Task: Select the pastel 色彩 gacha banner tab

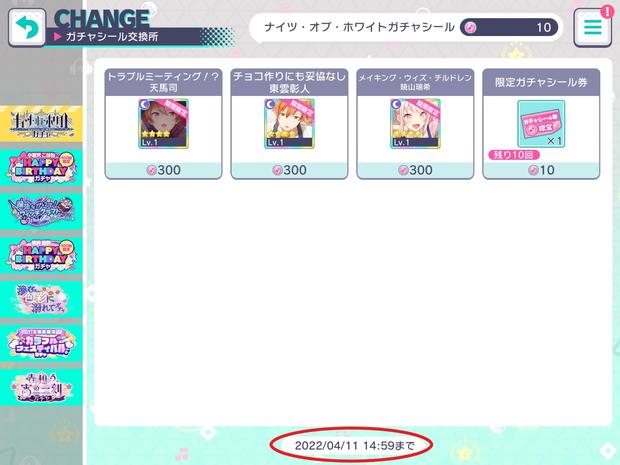Action: click(x=41, y=299)
